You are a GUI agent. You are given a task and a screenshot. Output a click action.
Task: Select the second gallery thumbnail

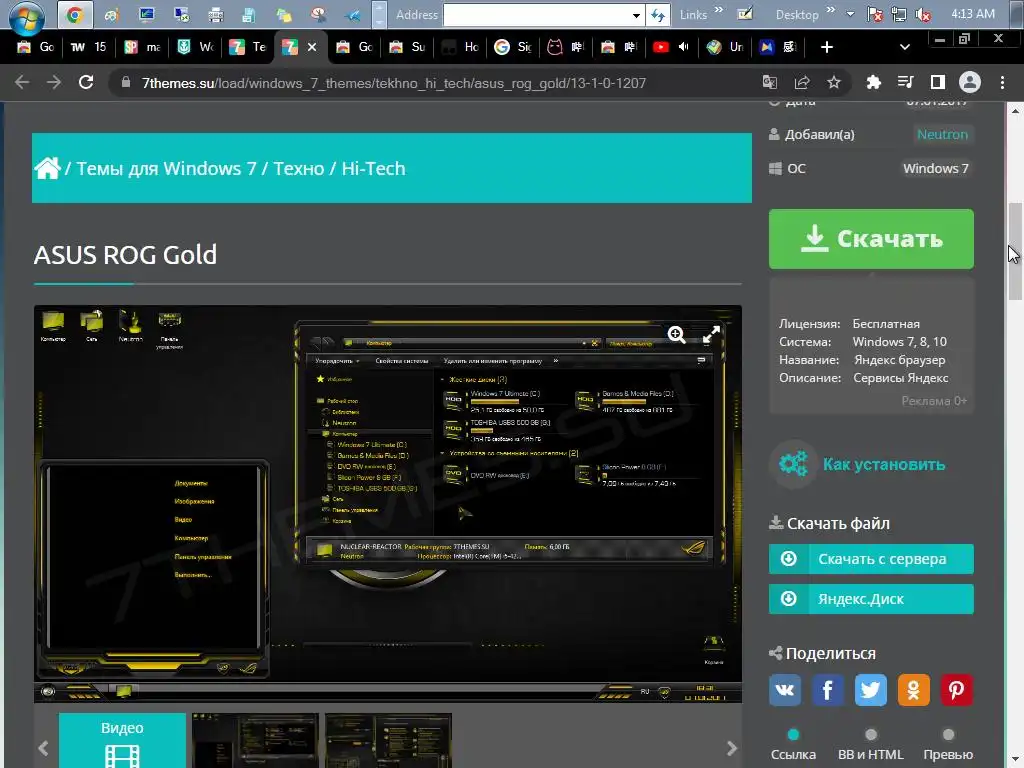[255, 741]
